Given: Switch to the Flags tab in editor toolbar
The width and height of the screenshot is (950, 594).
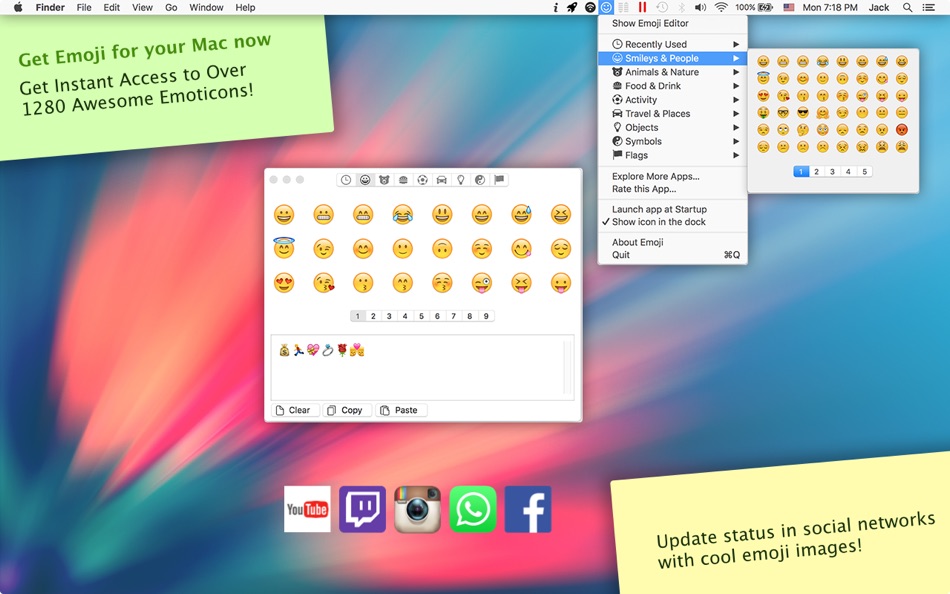Looking at the screenshot, I should click(499, 180).
